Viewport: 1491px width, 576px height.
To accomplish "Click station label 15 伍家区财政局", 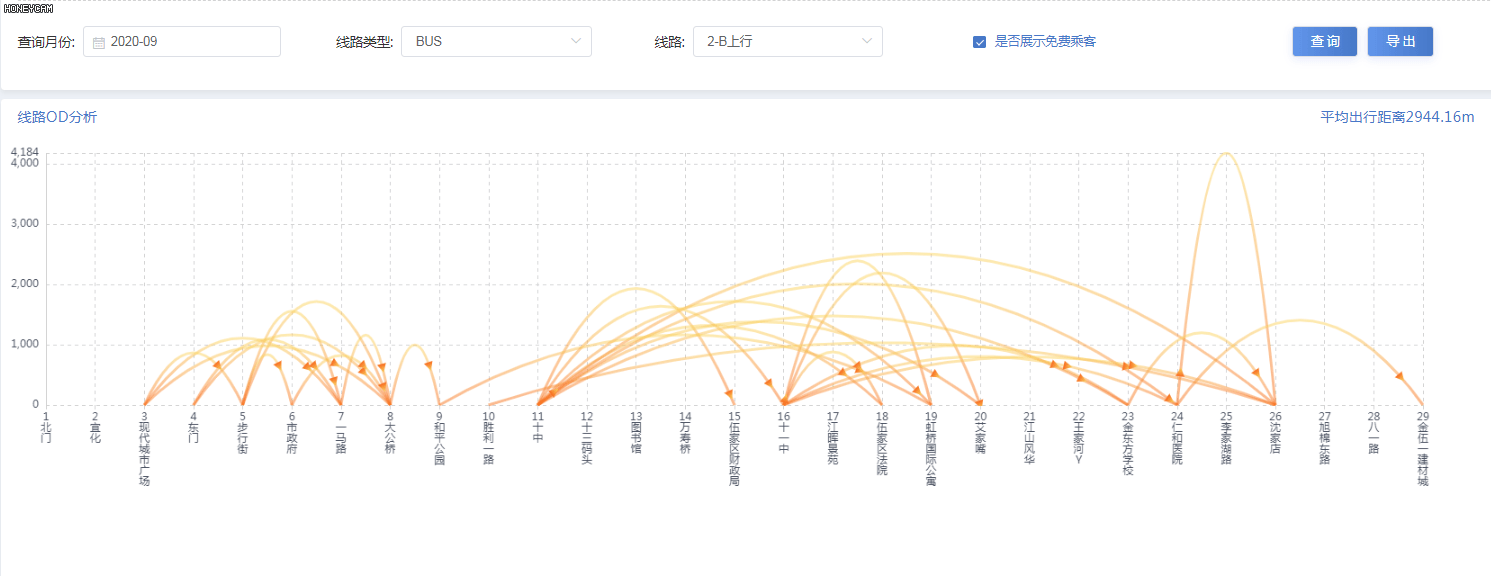I will [734, 448].
